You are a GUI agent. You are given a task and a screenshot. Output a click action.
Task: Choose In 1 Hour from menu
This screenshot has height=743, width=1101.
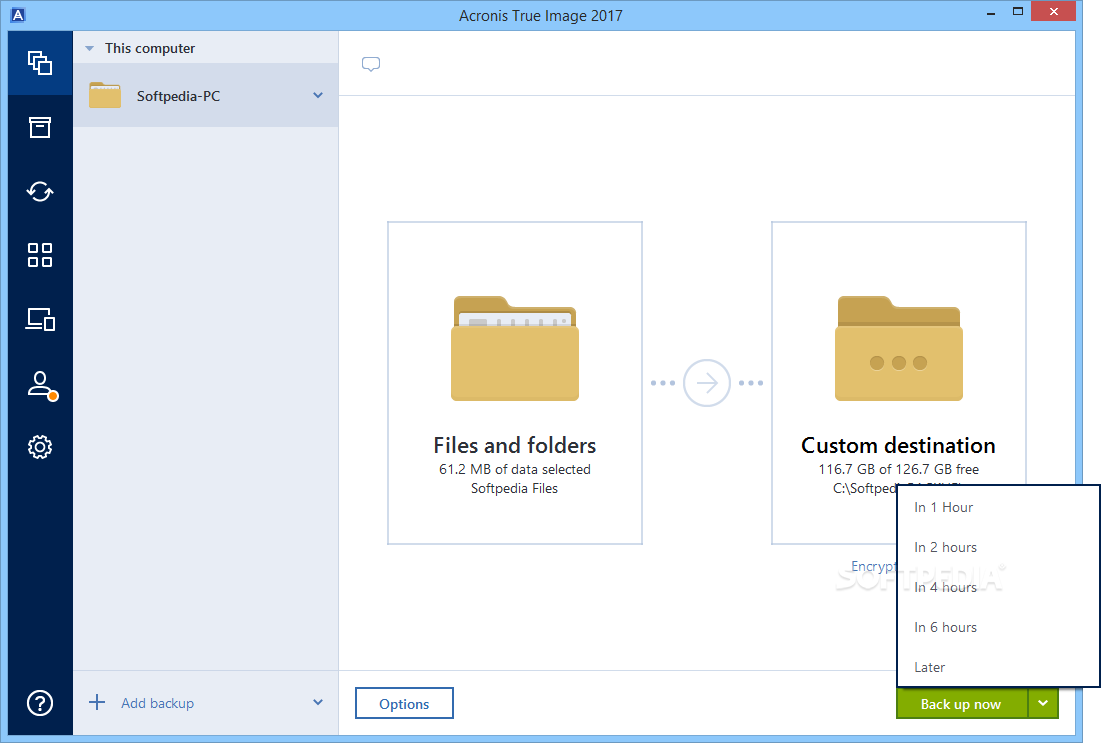coord(998,507)
